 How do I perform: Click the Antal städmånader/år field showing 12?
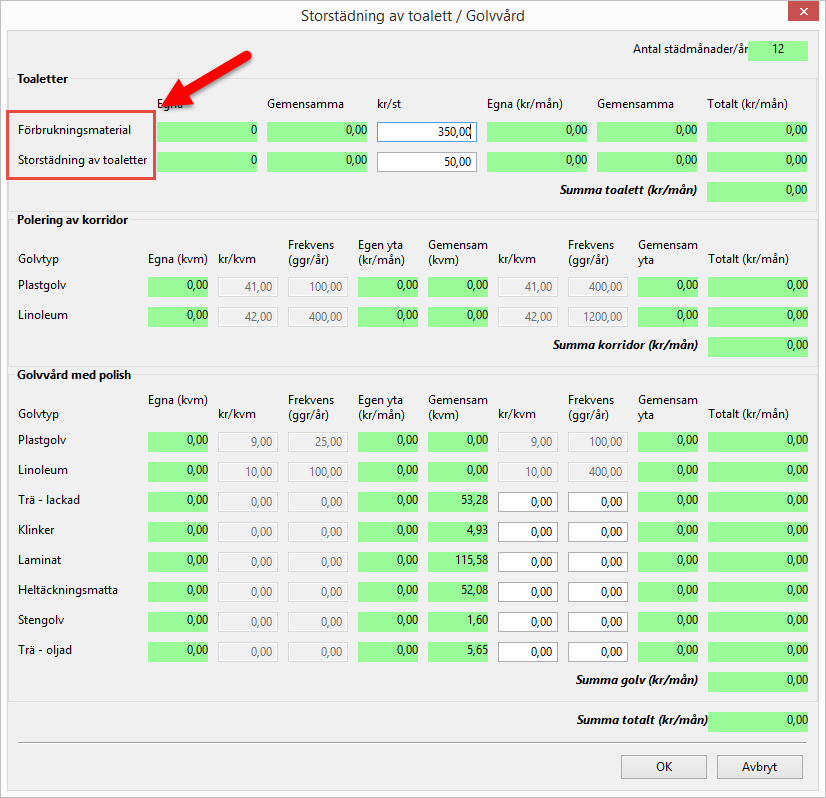(x=777, y=50)
